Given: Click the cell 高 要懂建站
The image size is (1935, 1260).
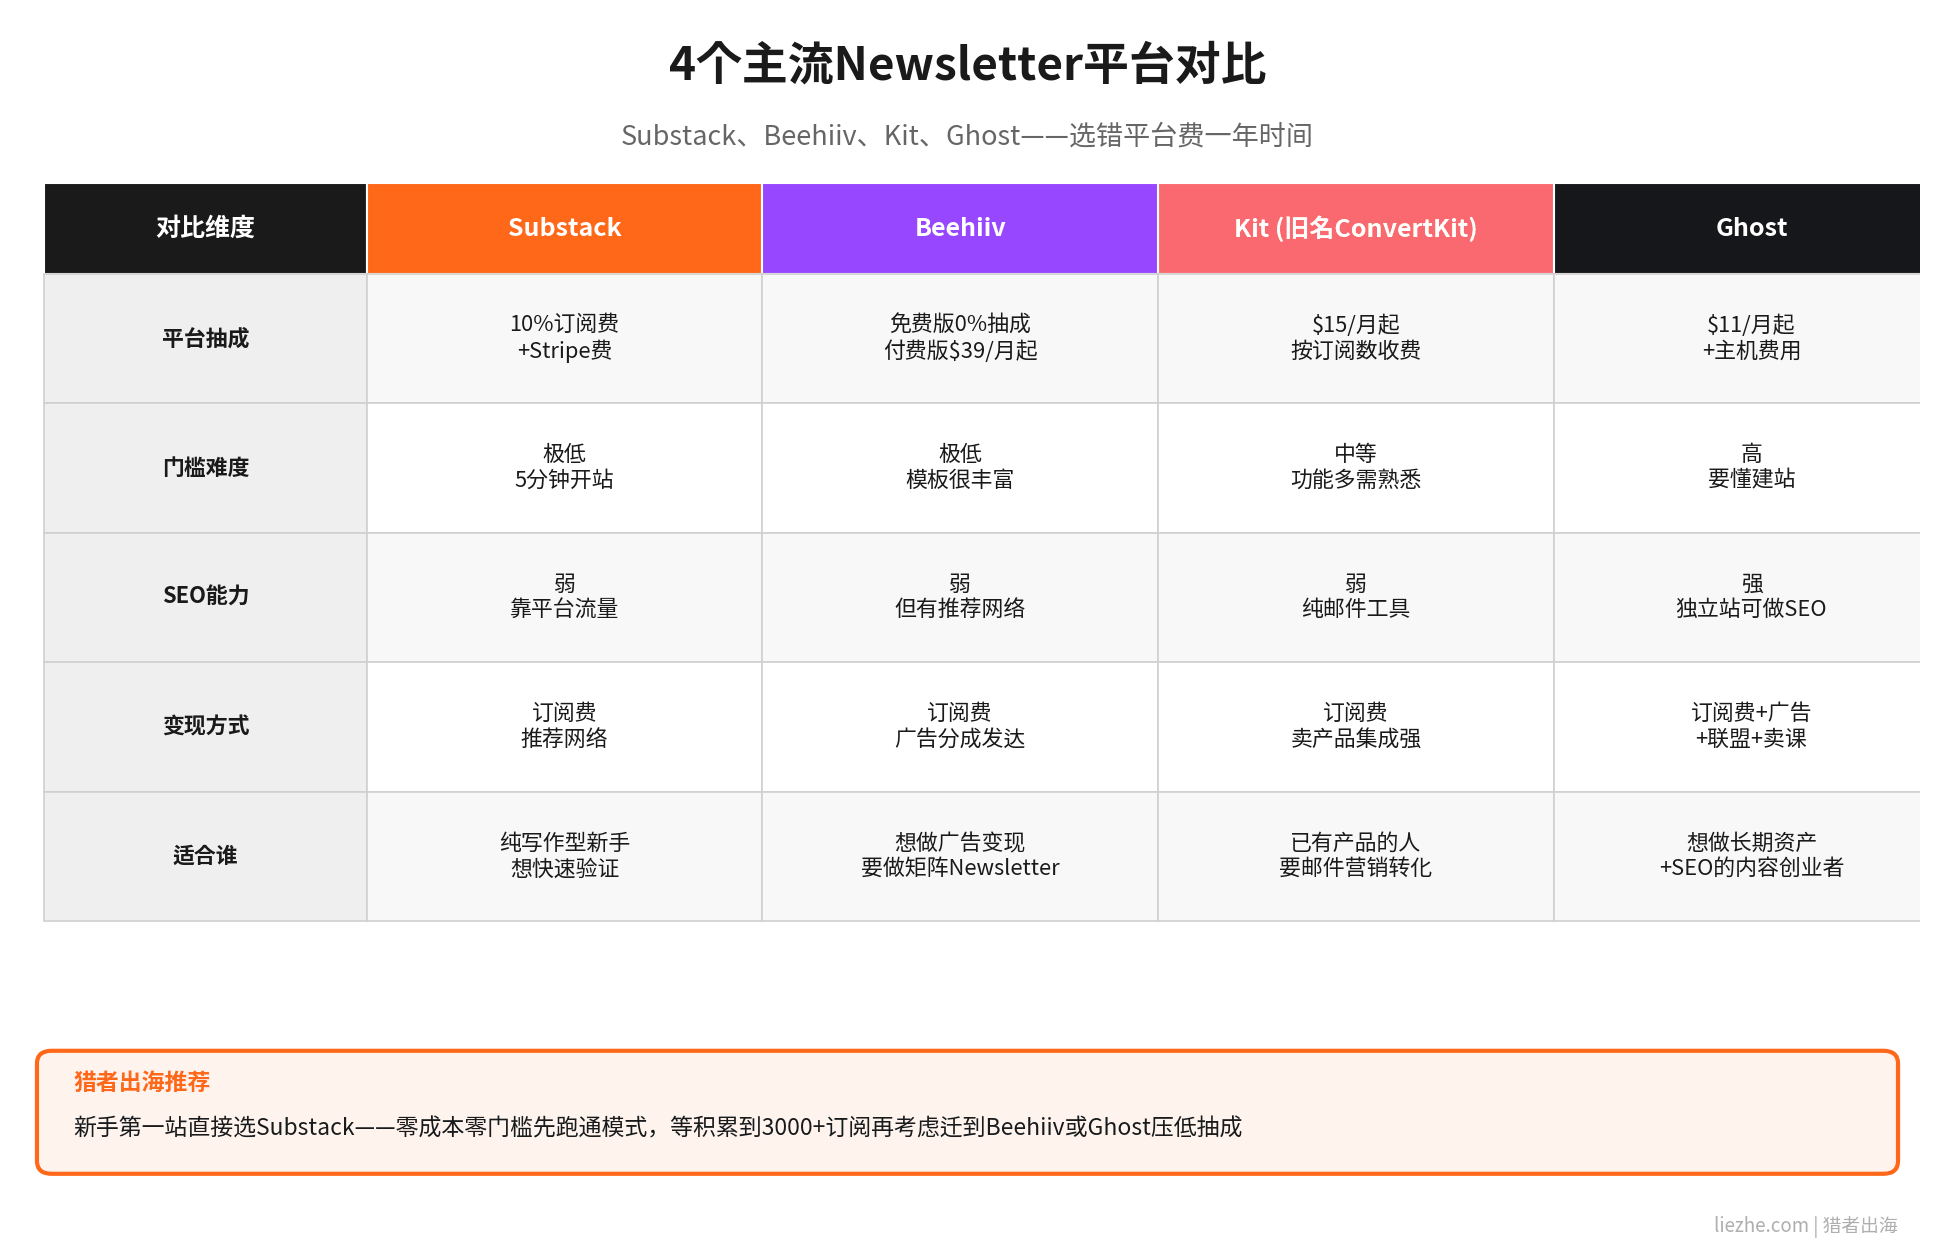Looking at the screenshot, I should pyautogui.click(x=1738, y=467).
